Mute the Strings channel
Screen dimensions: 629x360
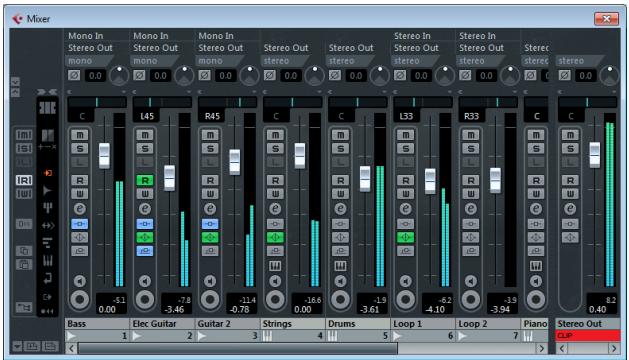click(x=275, y=135)
